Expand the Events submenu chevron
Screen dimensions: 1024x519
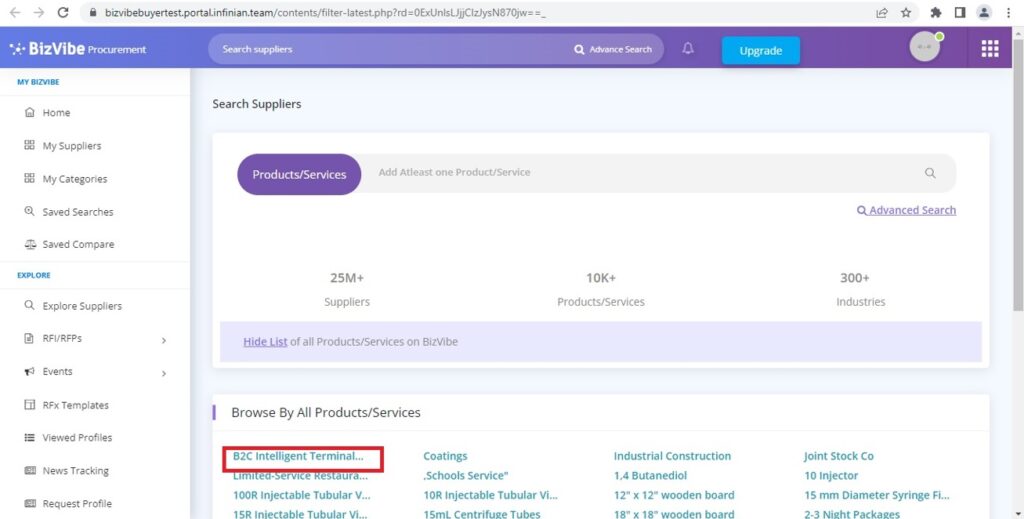(164, 373)
